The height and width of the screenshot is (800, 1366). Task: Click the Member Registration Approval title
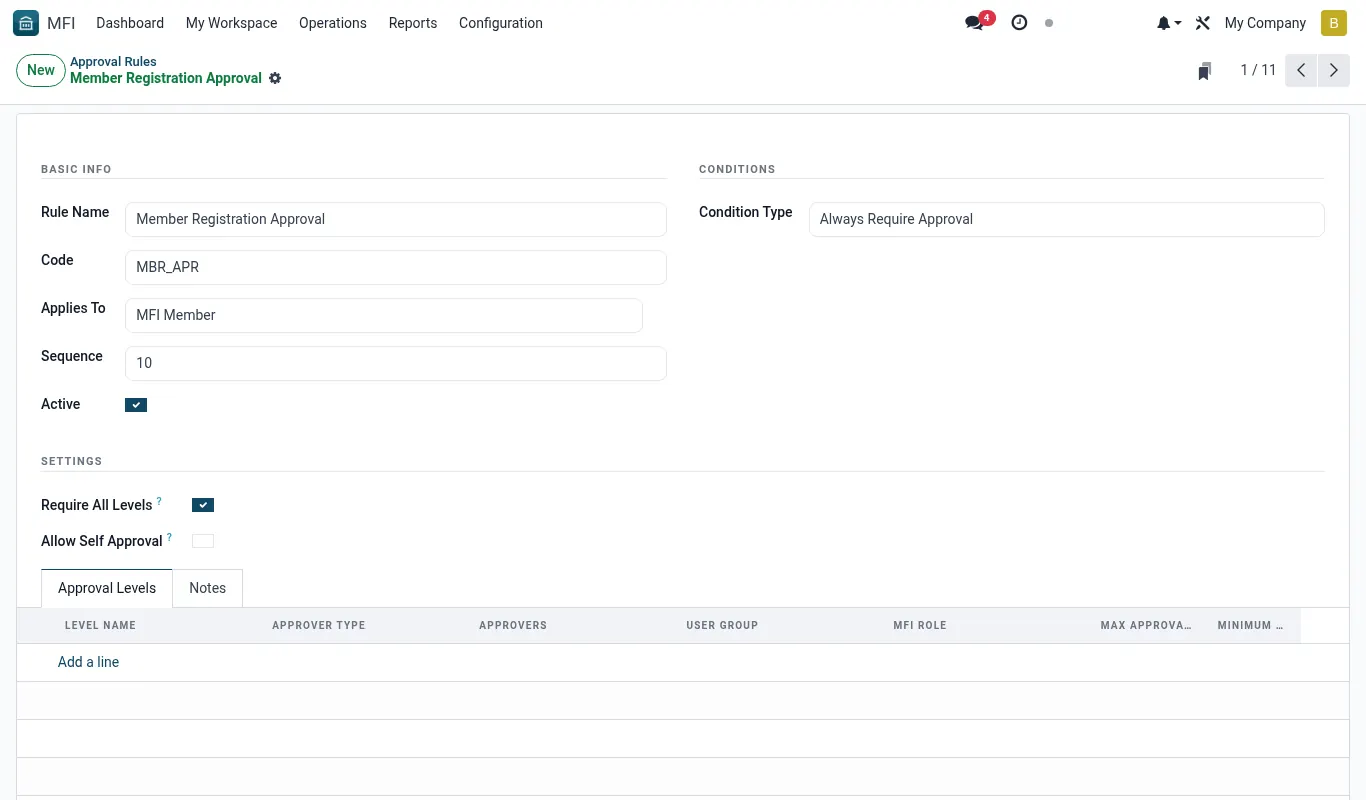tap(166, 78)
